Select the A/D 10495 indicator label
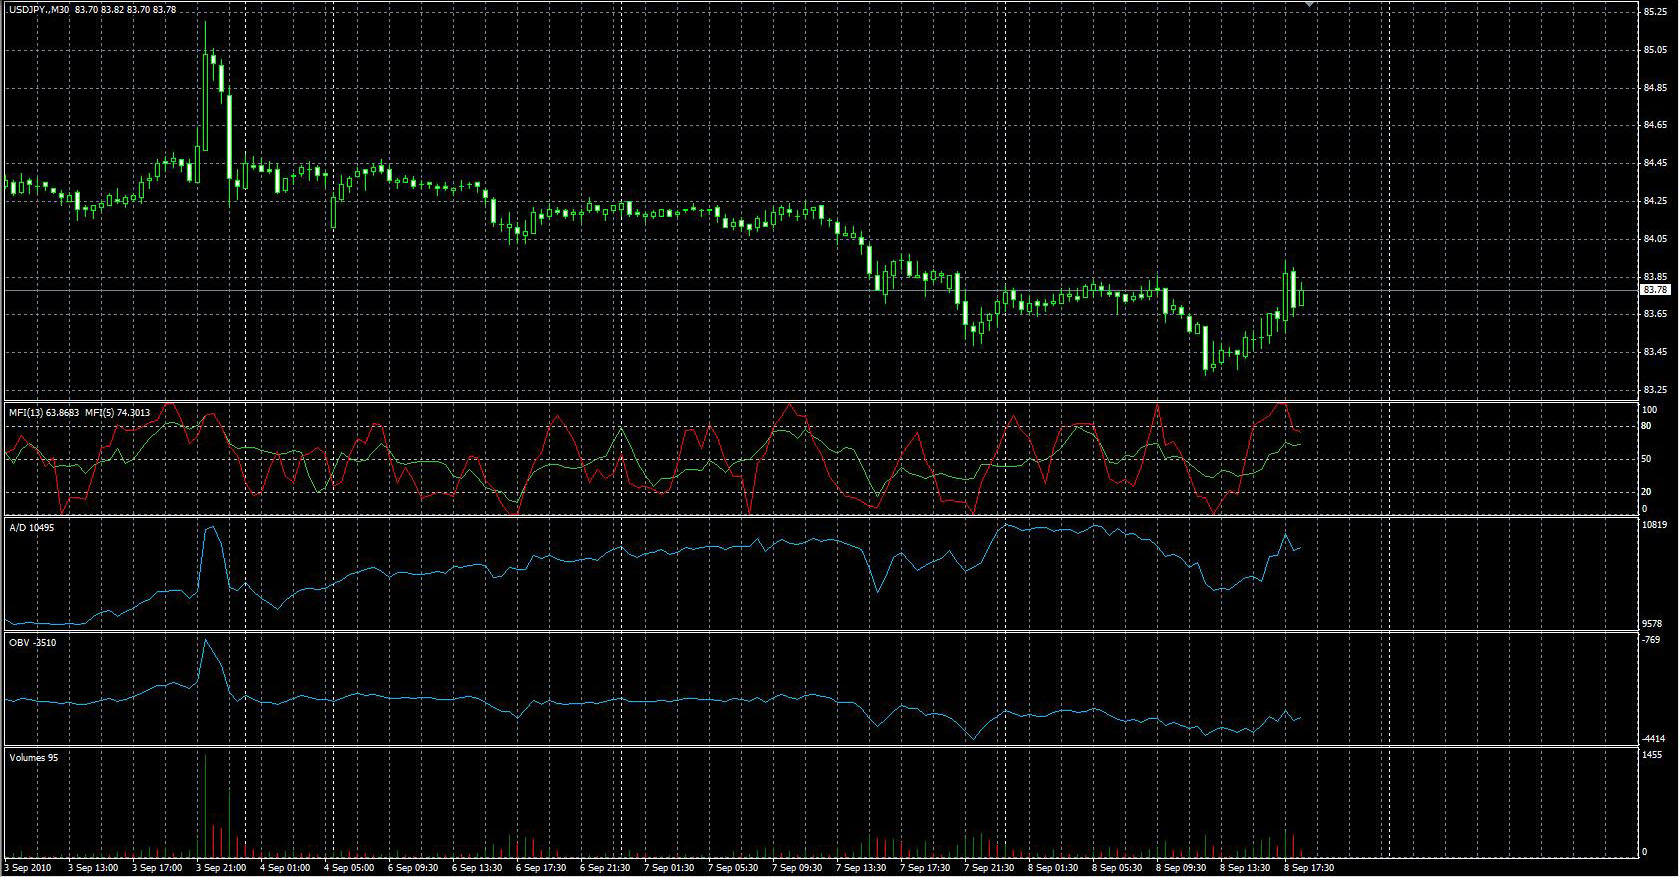1680x877 pixels. click(x=31, y=527)
